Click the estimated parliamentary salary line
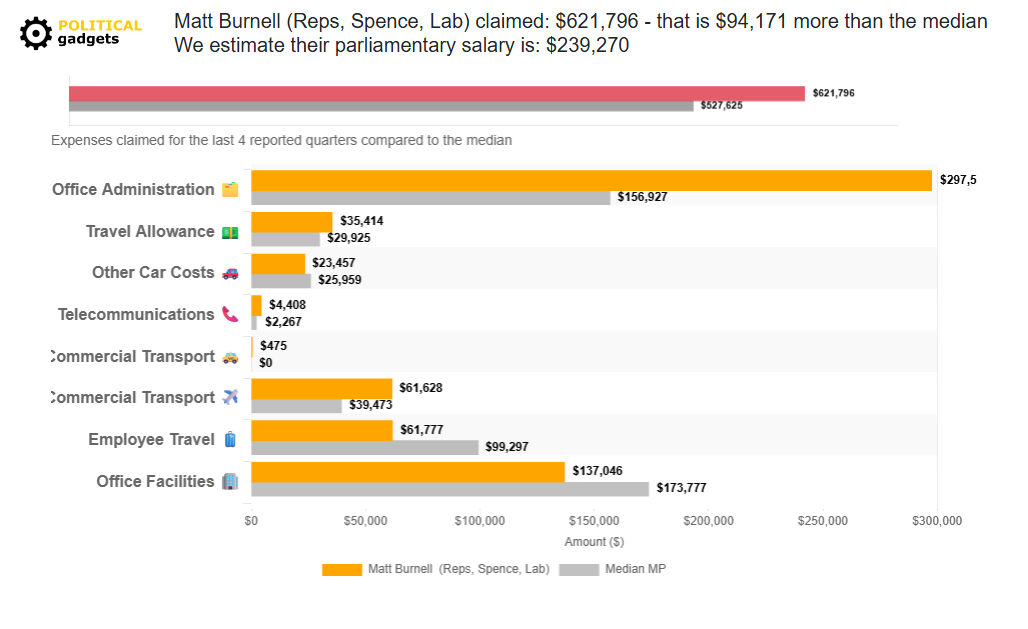Viewport: 1028px width, 629px height. point(401,45)
